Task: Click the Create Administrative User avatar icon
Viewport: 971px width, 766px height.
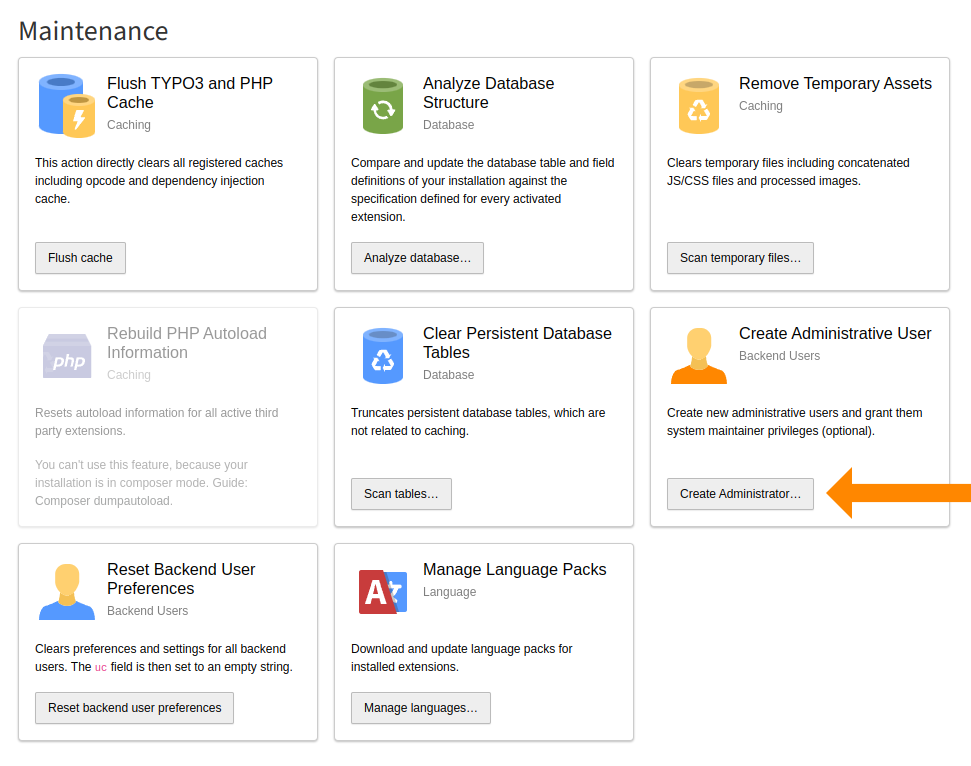Action: (x=698, y=354)
